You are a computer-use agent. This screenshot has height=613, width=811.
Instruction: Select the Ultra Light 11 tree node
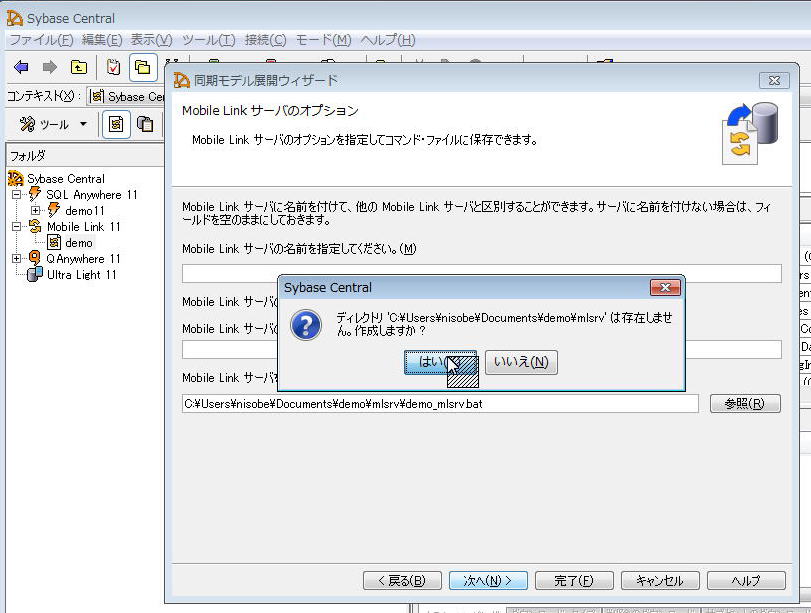[x=81, y=274]
